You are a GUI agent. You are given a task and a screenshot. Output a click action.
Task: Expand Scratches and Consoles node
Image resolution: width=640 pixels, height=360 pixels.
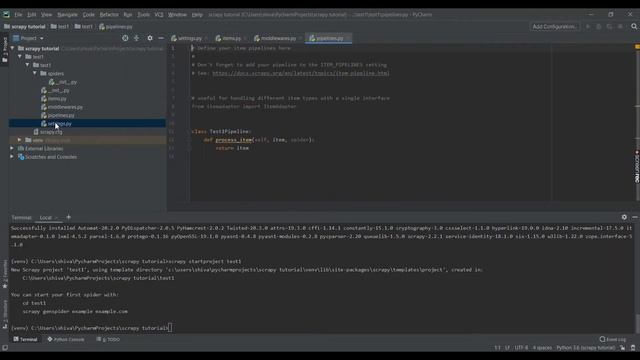12,157
